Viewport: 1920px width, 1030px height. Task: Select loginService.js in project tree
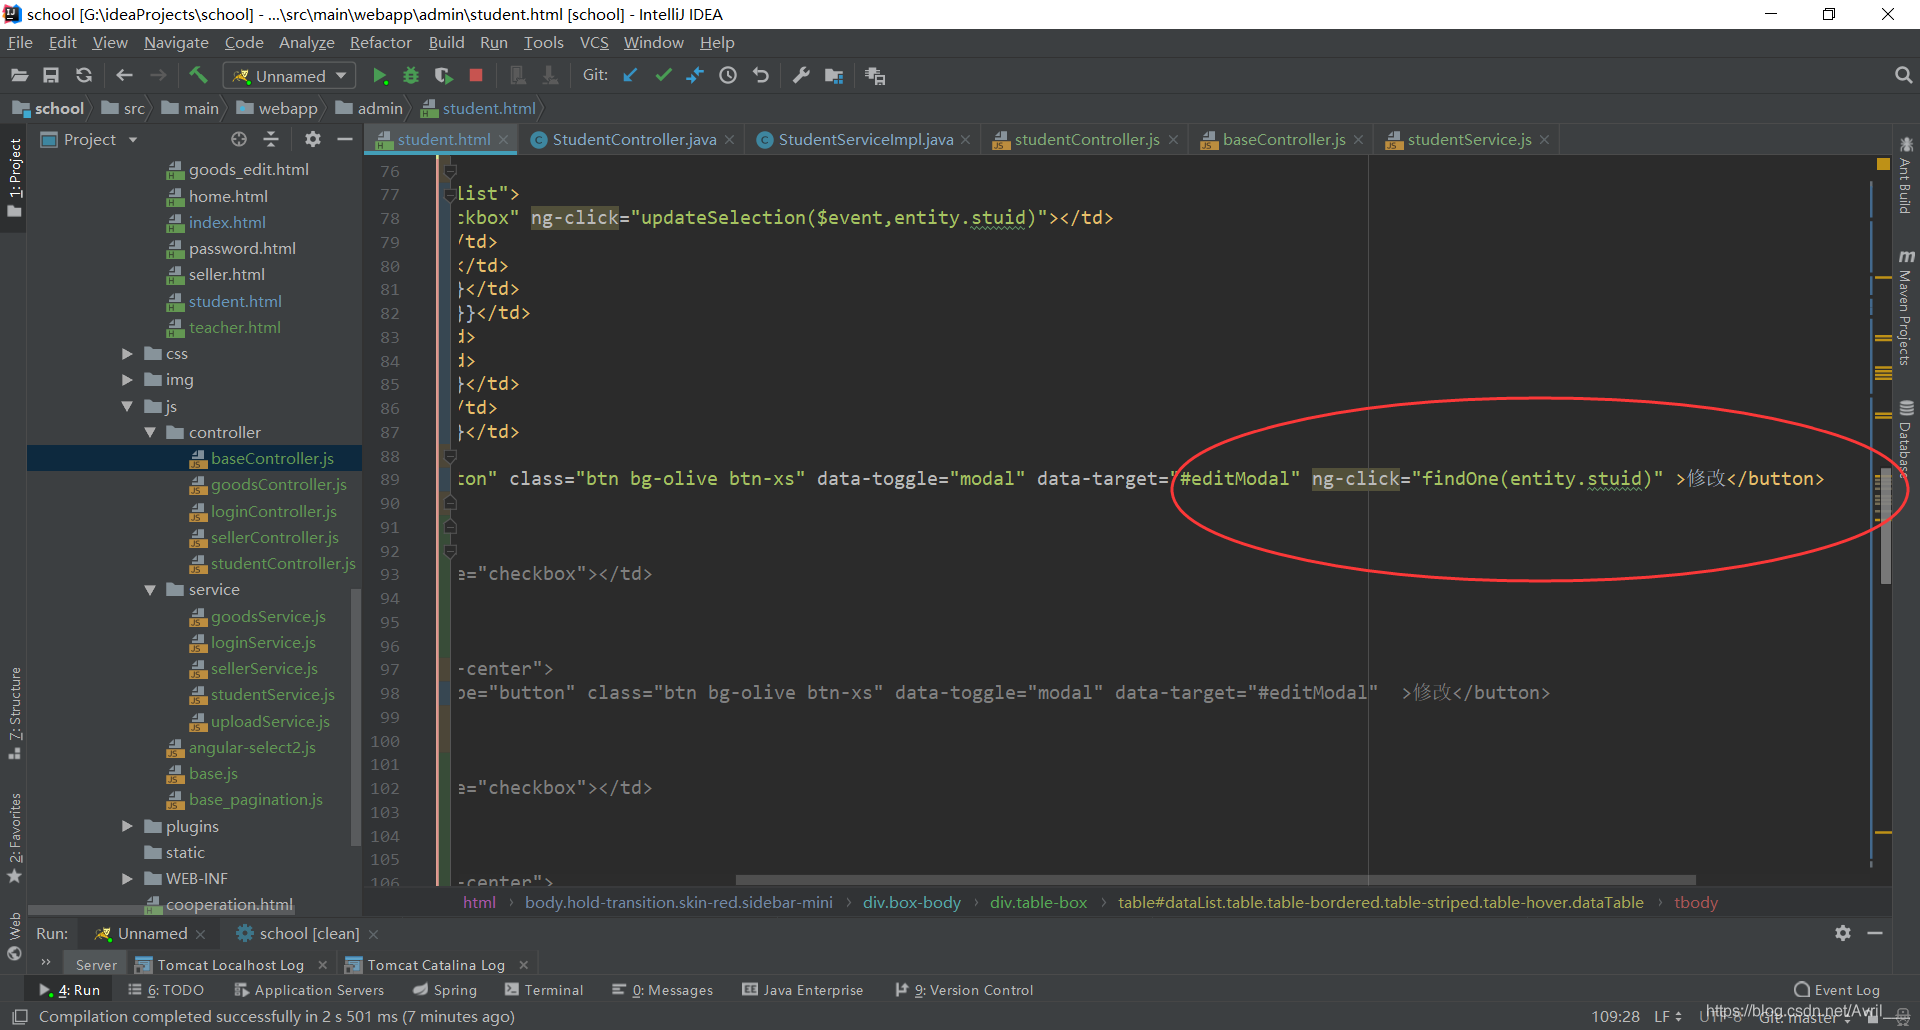pos(263,642)
